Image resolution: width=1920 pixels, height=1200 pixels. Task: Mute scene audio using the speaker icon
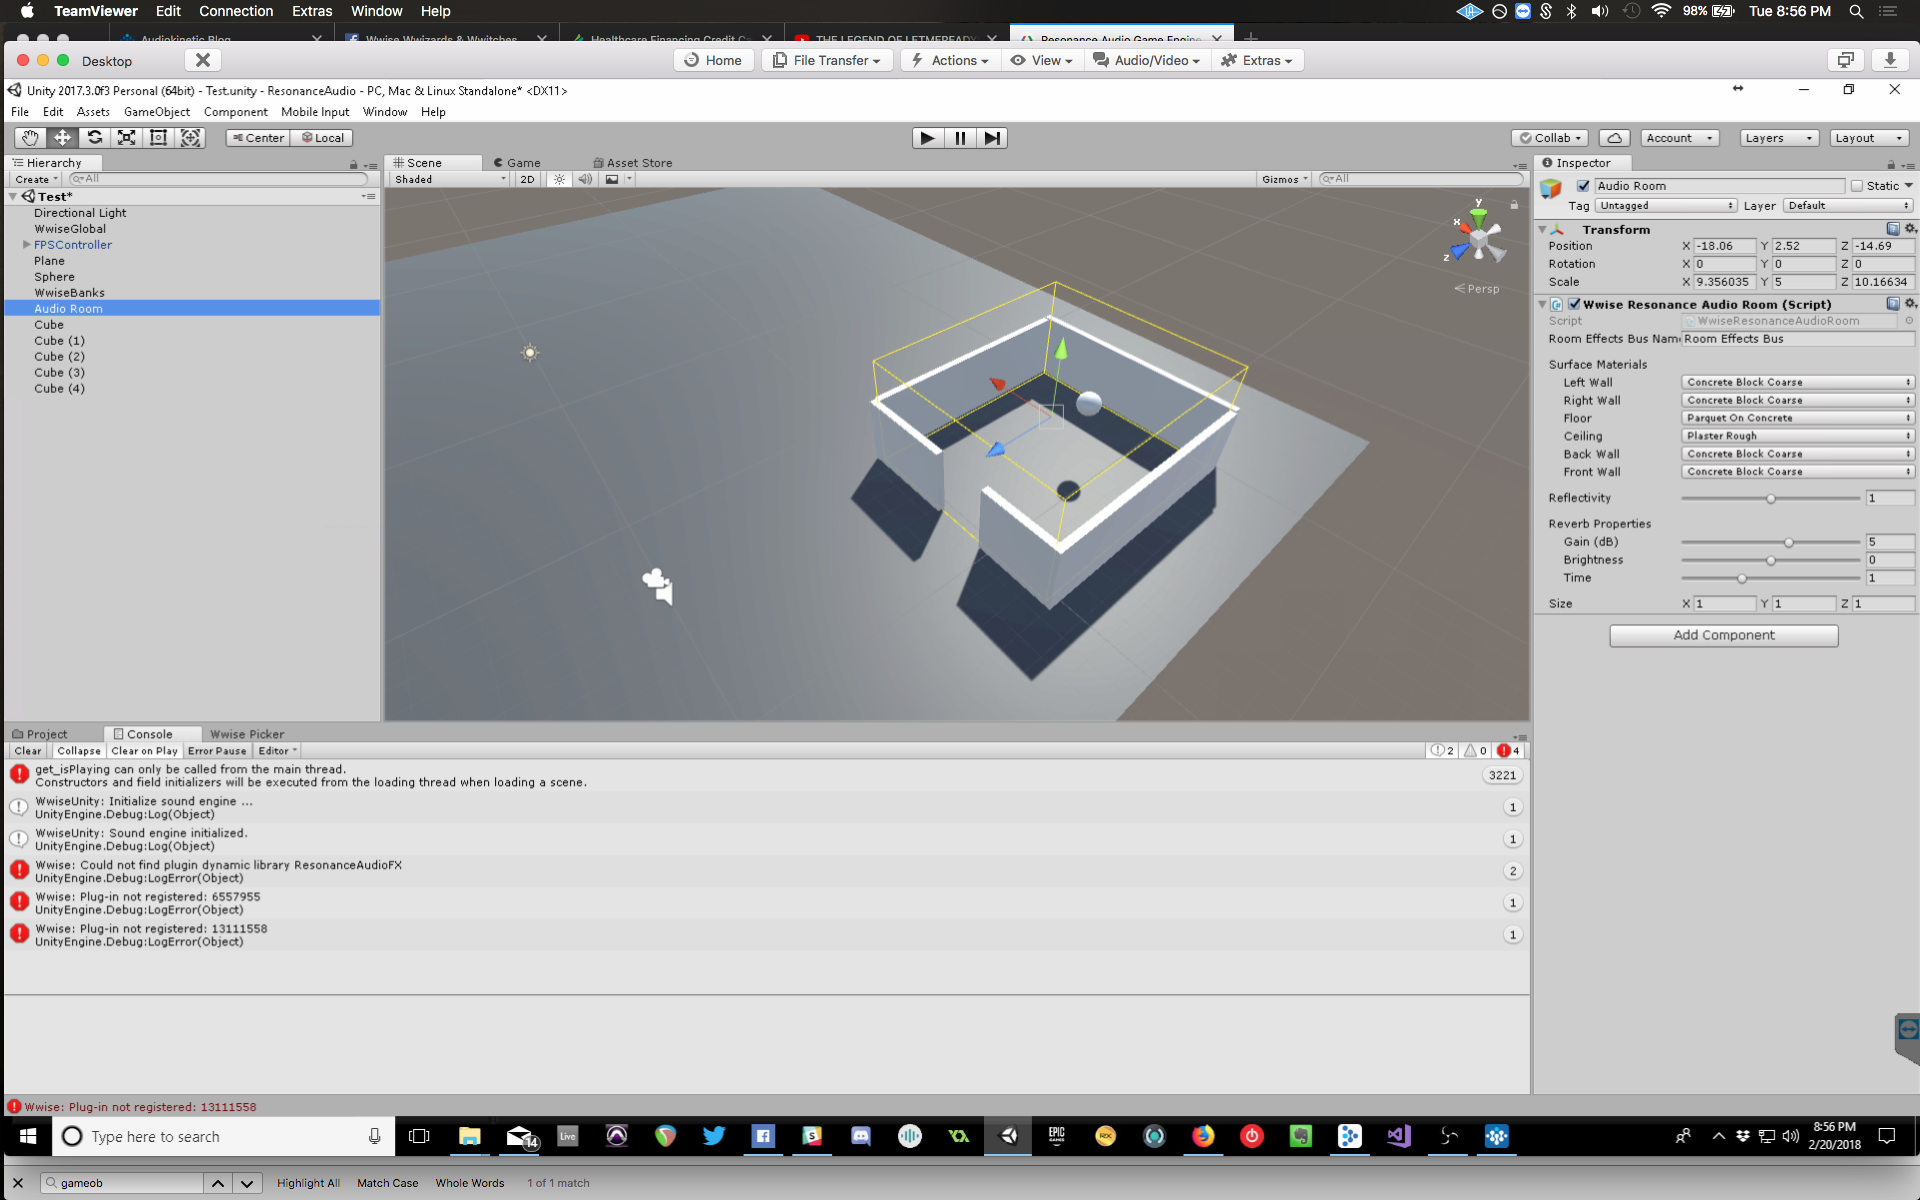[x=585, y=179]
